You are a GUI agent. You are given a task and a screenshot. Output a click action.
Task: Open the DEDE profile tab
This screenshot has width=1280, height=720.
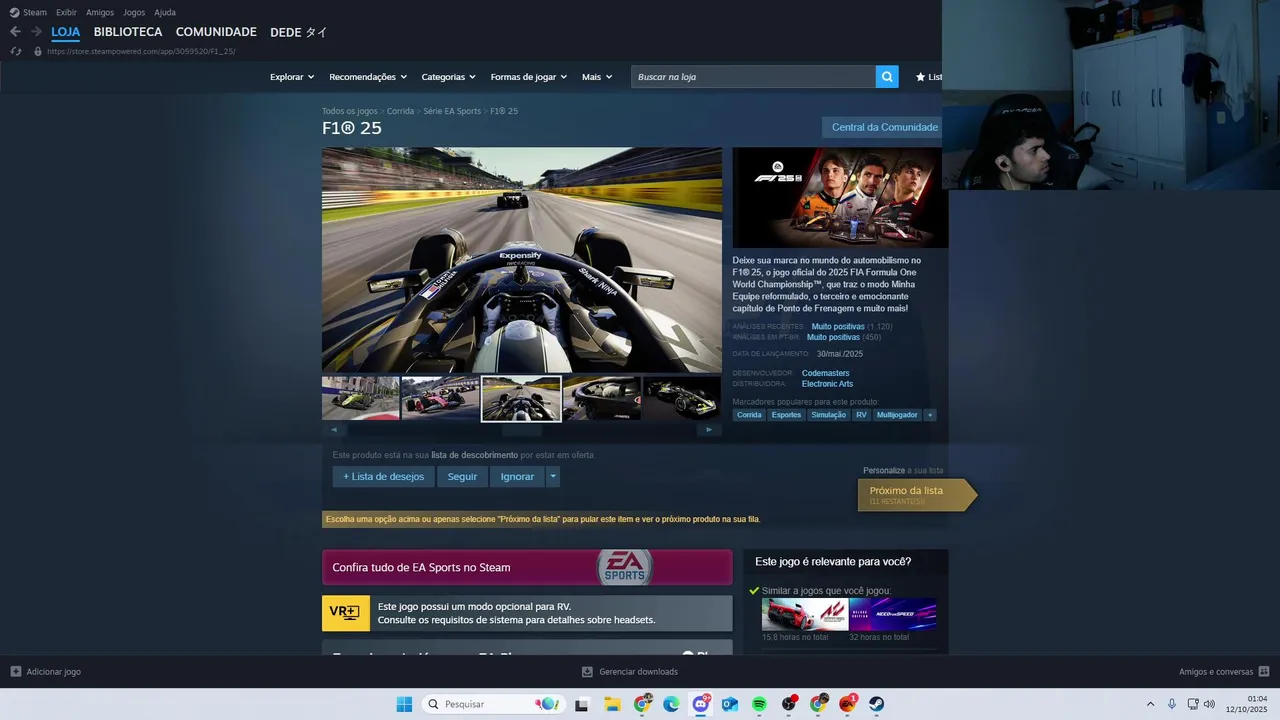299,32
